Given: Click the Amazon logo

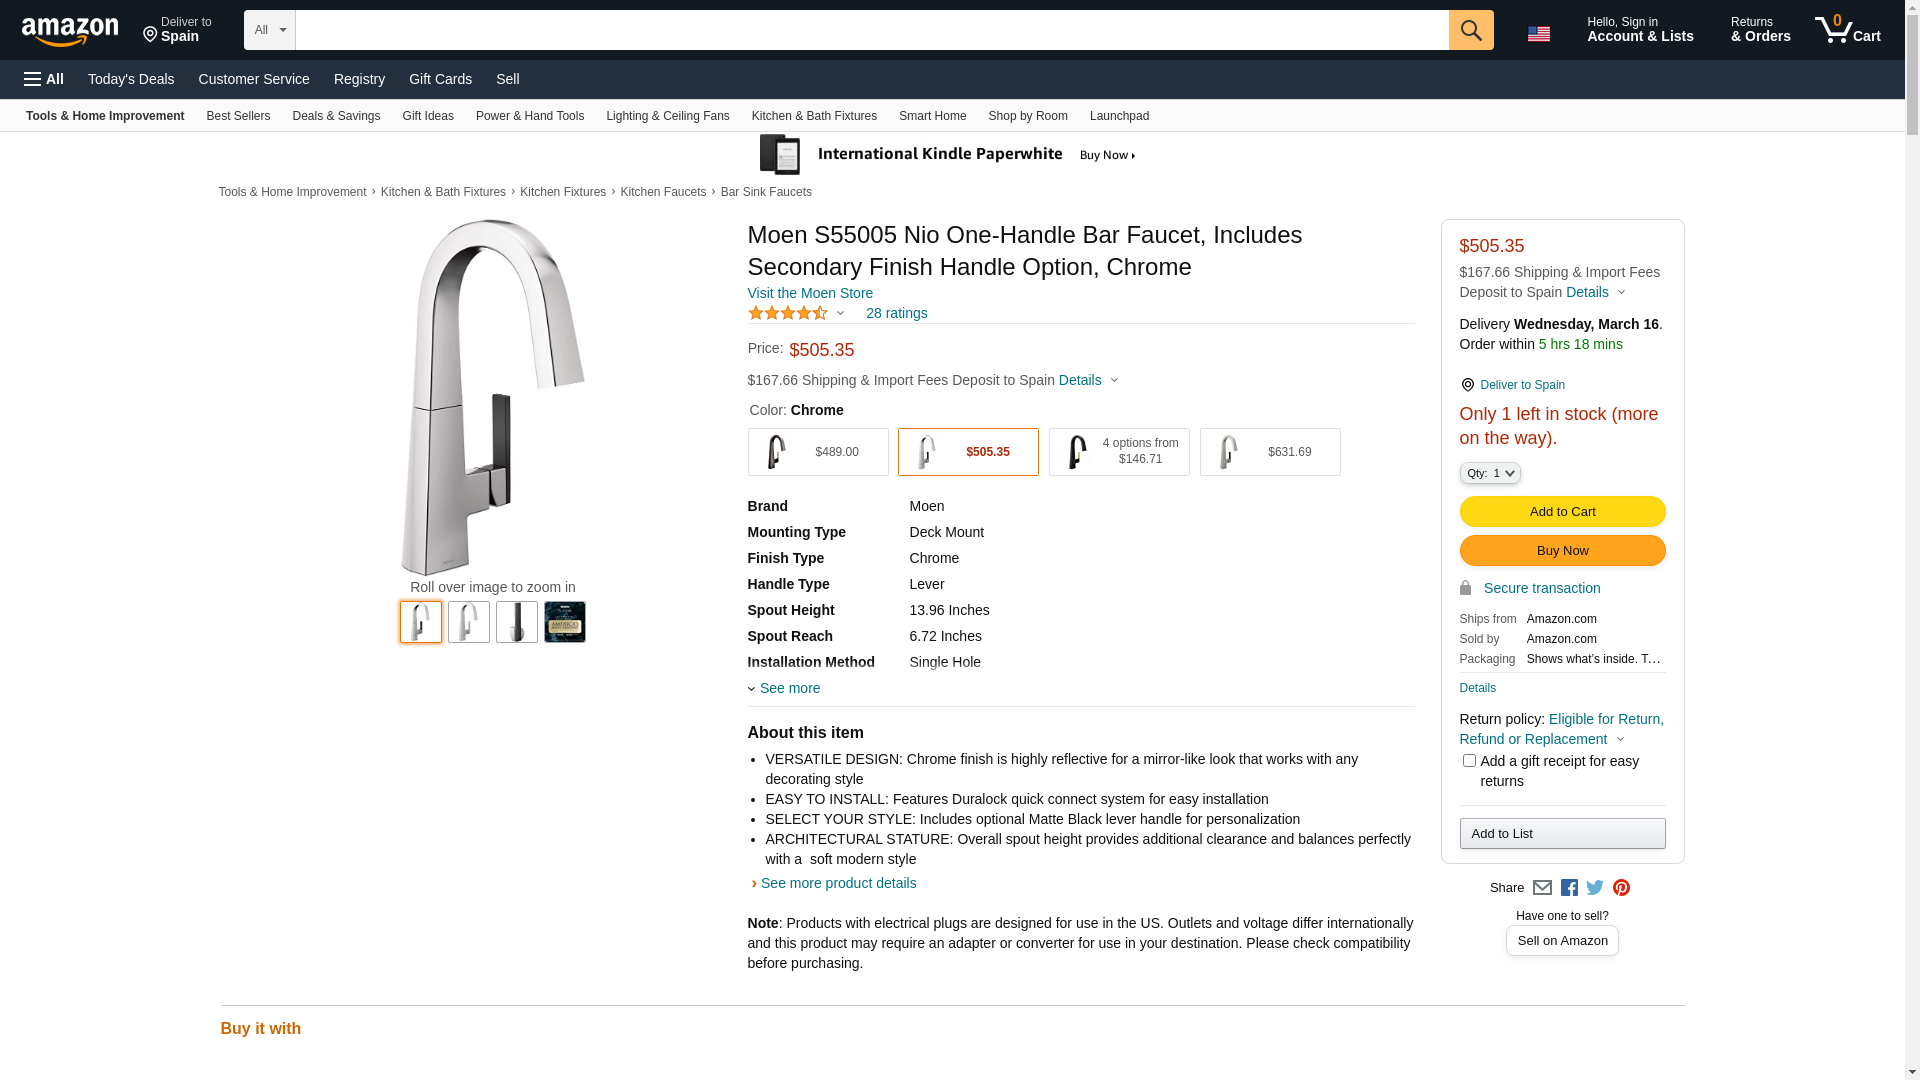Looking at the screenshot, I should (x=70, y=31).
